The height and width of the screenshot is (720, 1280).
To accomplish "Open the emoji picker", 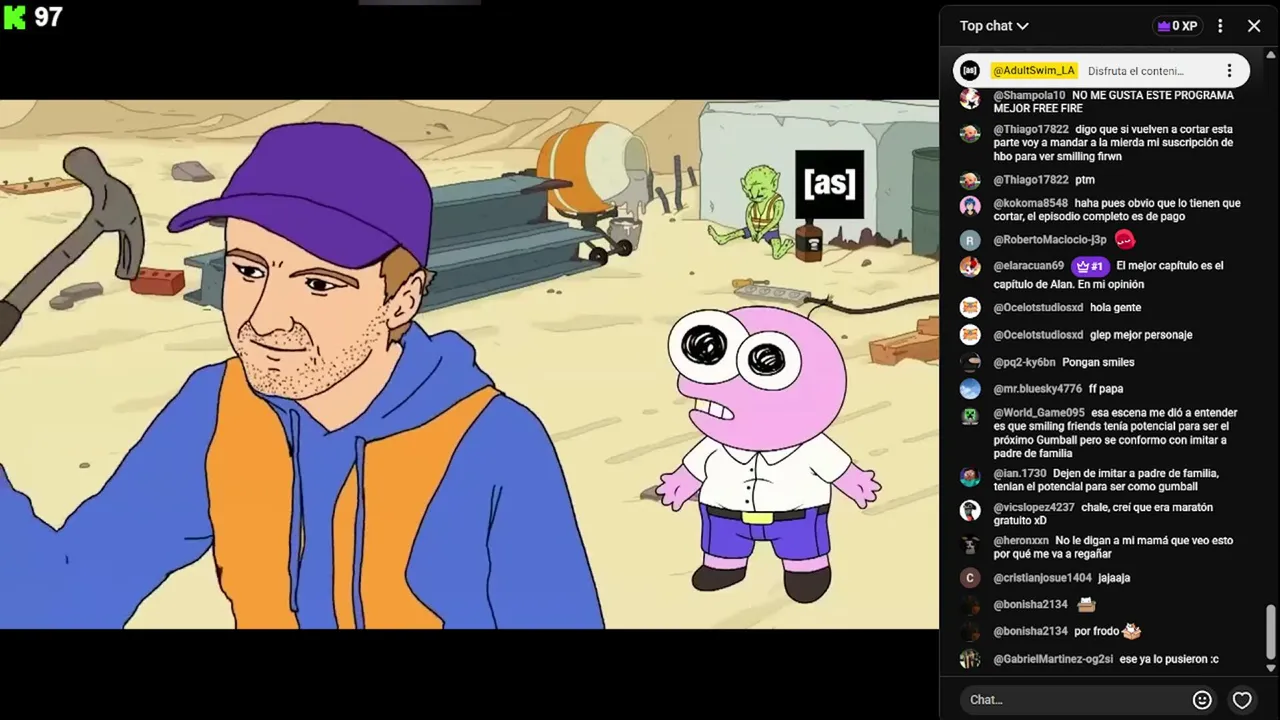I will [x=1203, y=700].
